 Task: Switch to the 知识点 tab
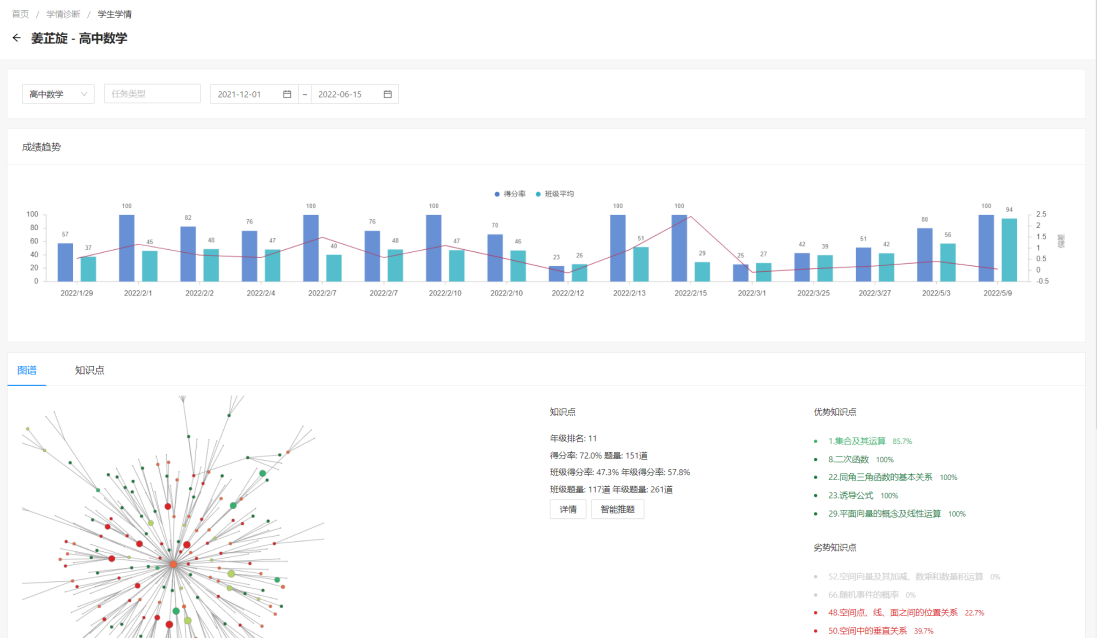[x=90, y=370]
